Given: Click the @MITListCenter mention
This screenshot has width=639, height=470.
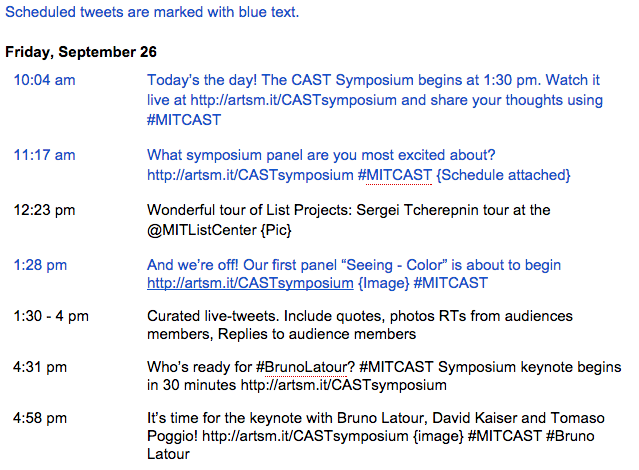Looking at the screenshot, I should tap(202, 230).
